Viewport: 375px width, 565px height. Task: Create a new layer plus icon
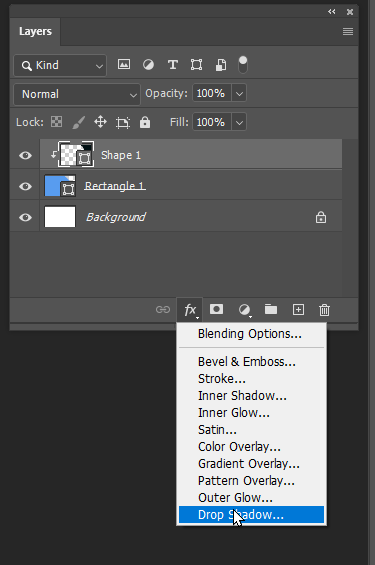pyautogui.click(x=298, y=310)
